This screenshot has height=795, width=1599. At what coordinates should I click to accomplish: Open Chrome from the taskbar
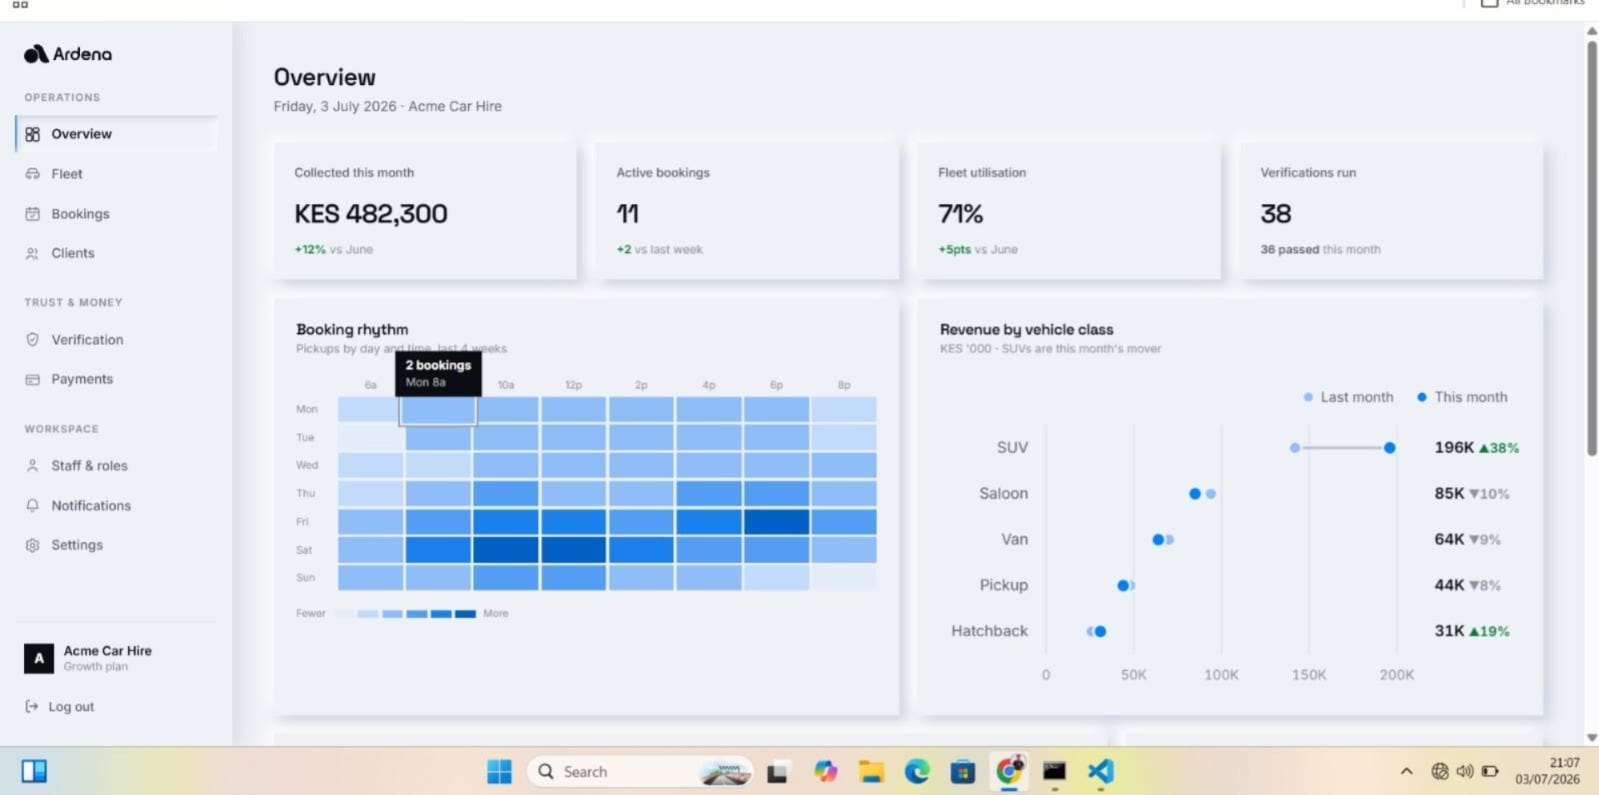tap(1009, 771)
